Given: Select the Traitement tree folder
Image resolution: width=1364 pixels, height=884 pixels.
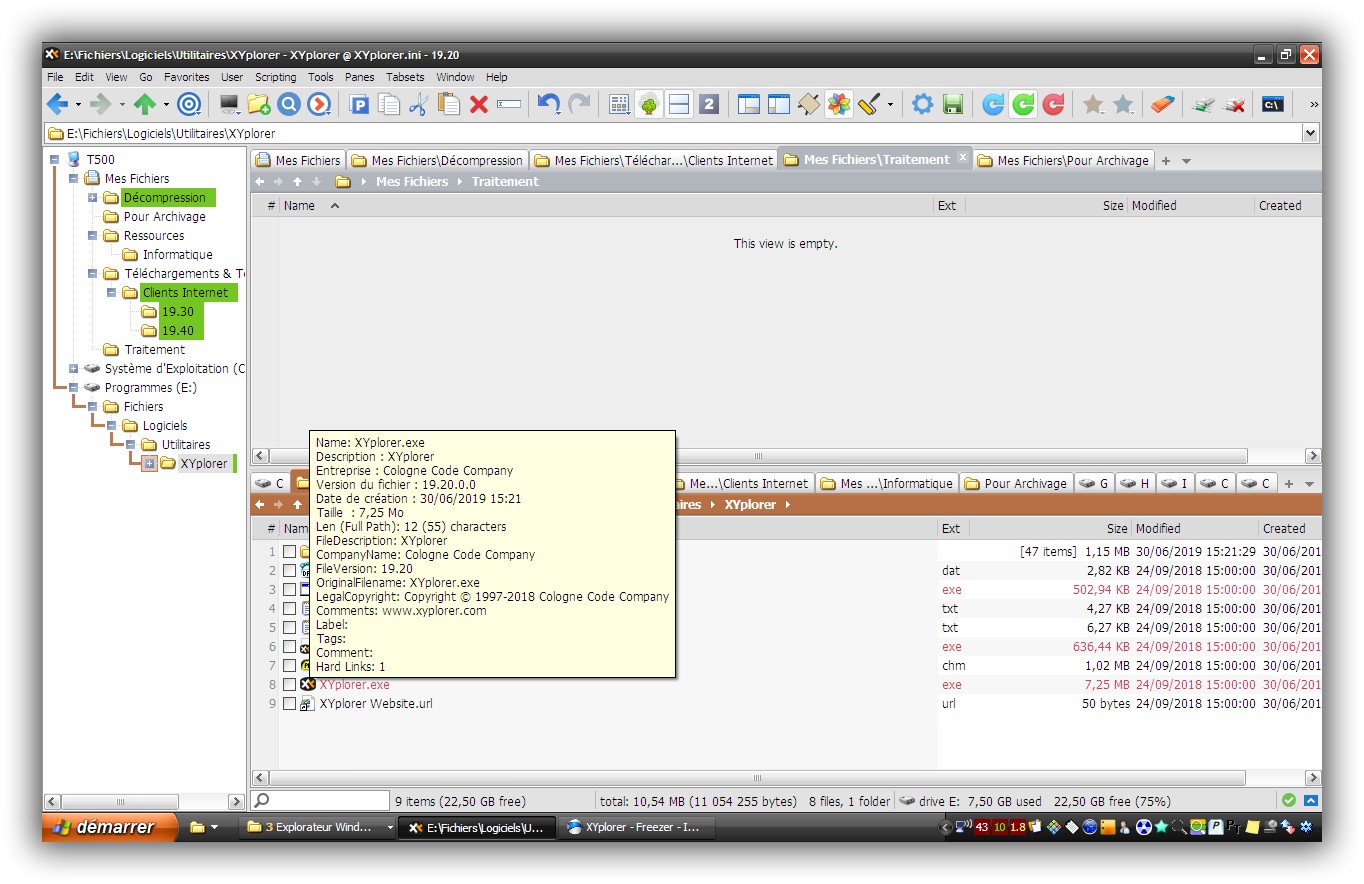Looking at the screenshot, I should (x=154, y=349).
